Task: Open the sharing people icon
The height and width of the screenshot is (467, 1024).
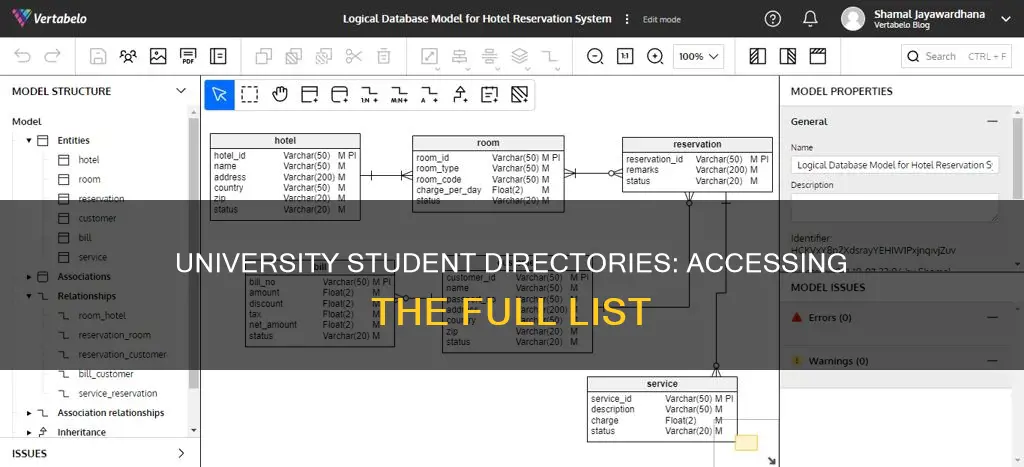Action: tap(128, 56)
